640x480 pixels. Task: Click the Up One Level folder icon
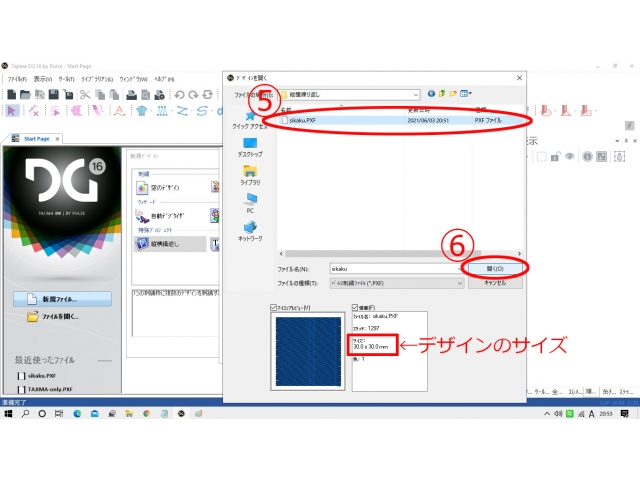(442, 94)
